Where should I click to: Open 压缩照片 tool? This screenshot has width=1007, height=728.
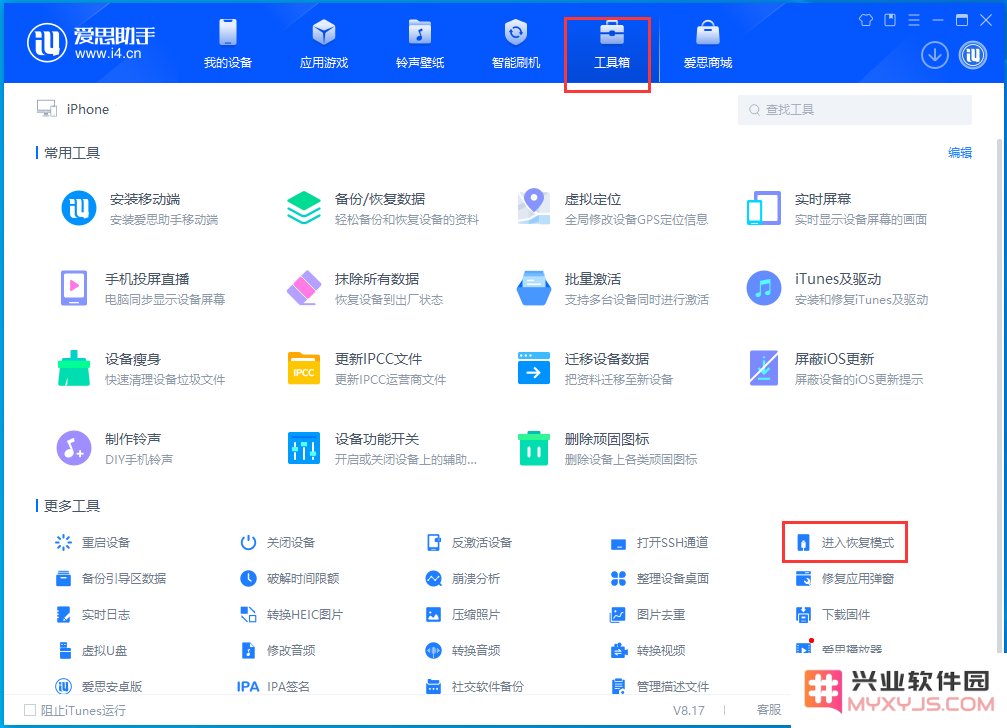tap(462, 614)
